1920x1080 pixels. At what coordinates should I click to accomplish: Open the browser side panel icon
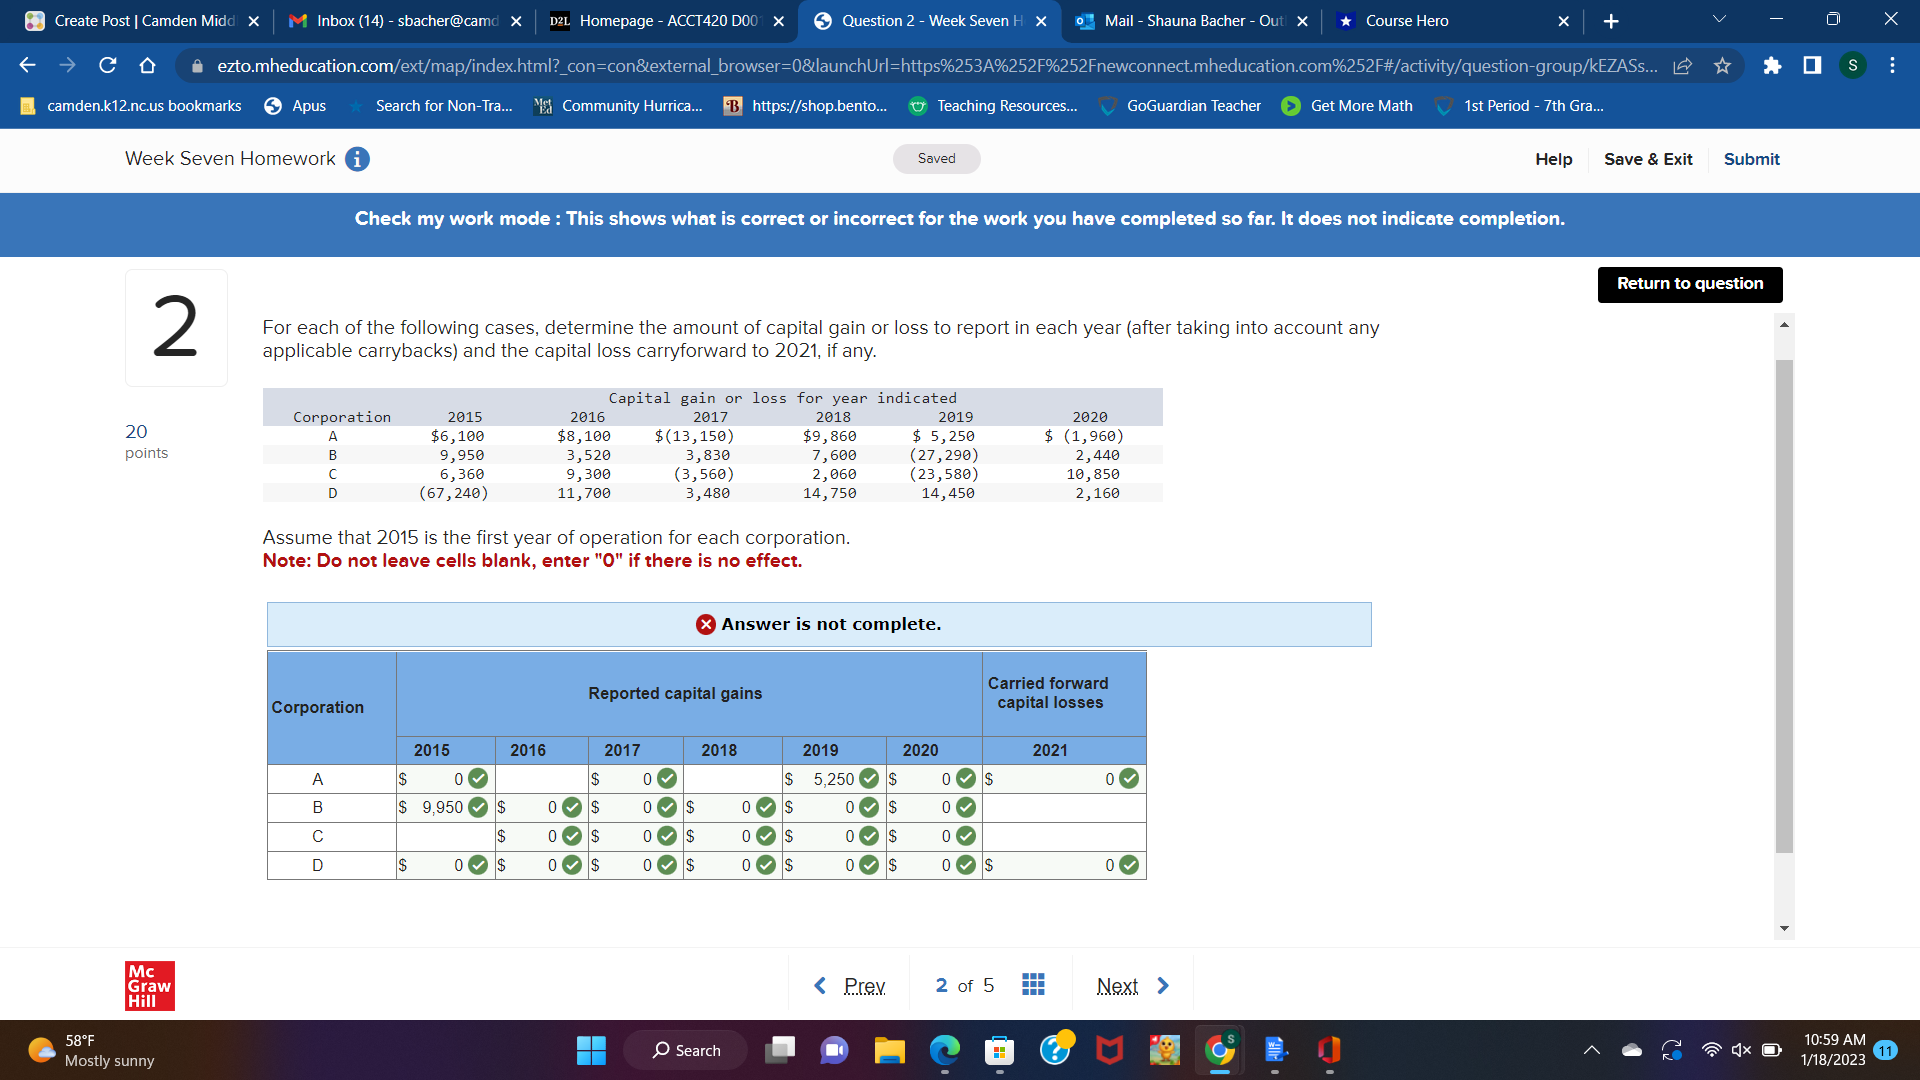point(1812,66)
